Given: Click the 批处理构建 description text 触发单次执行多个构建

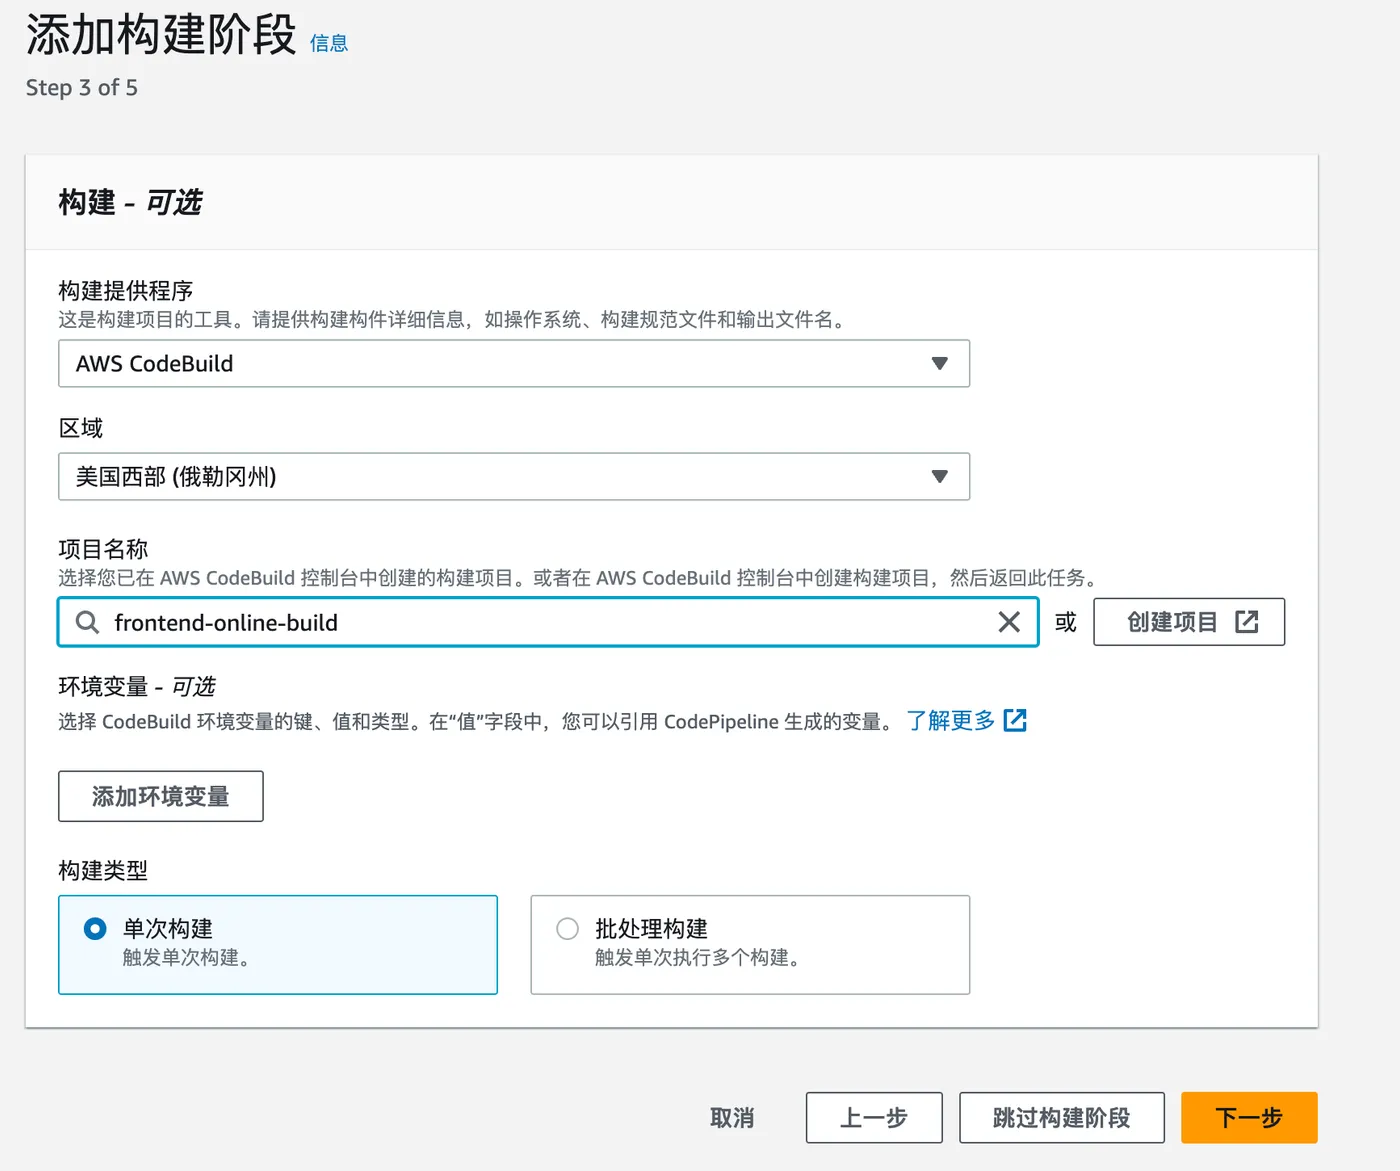Looking at the screenshot, I should coord(696,958).
